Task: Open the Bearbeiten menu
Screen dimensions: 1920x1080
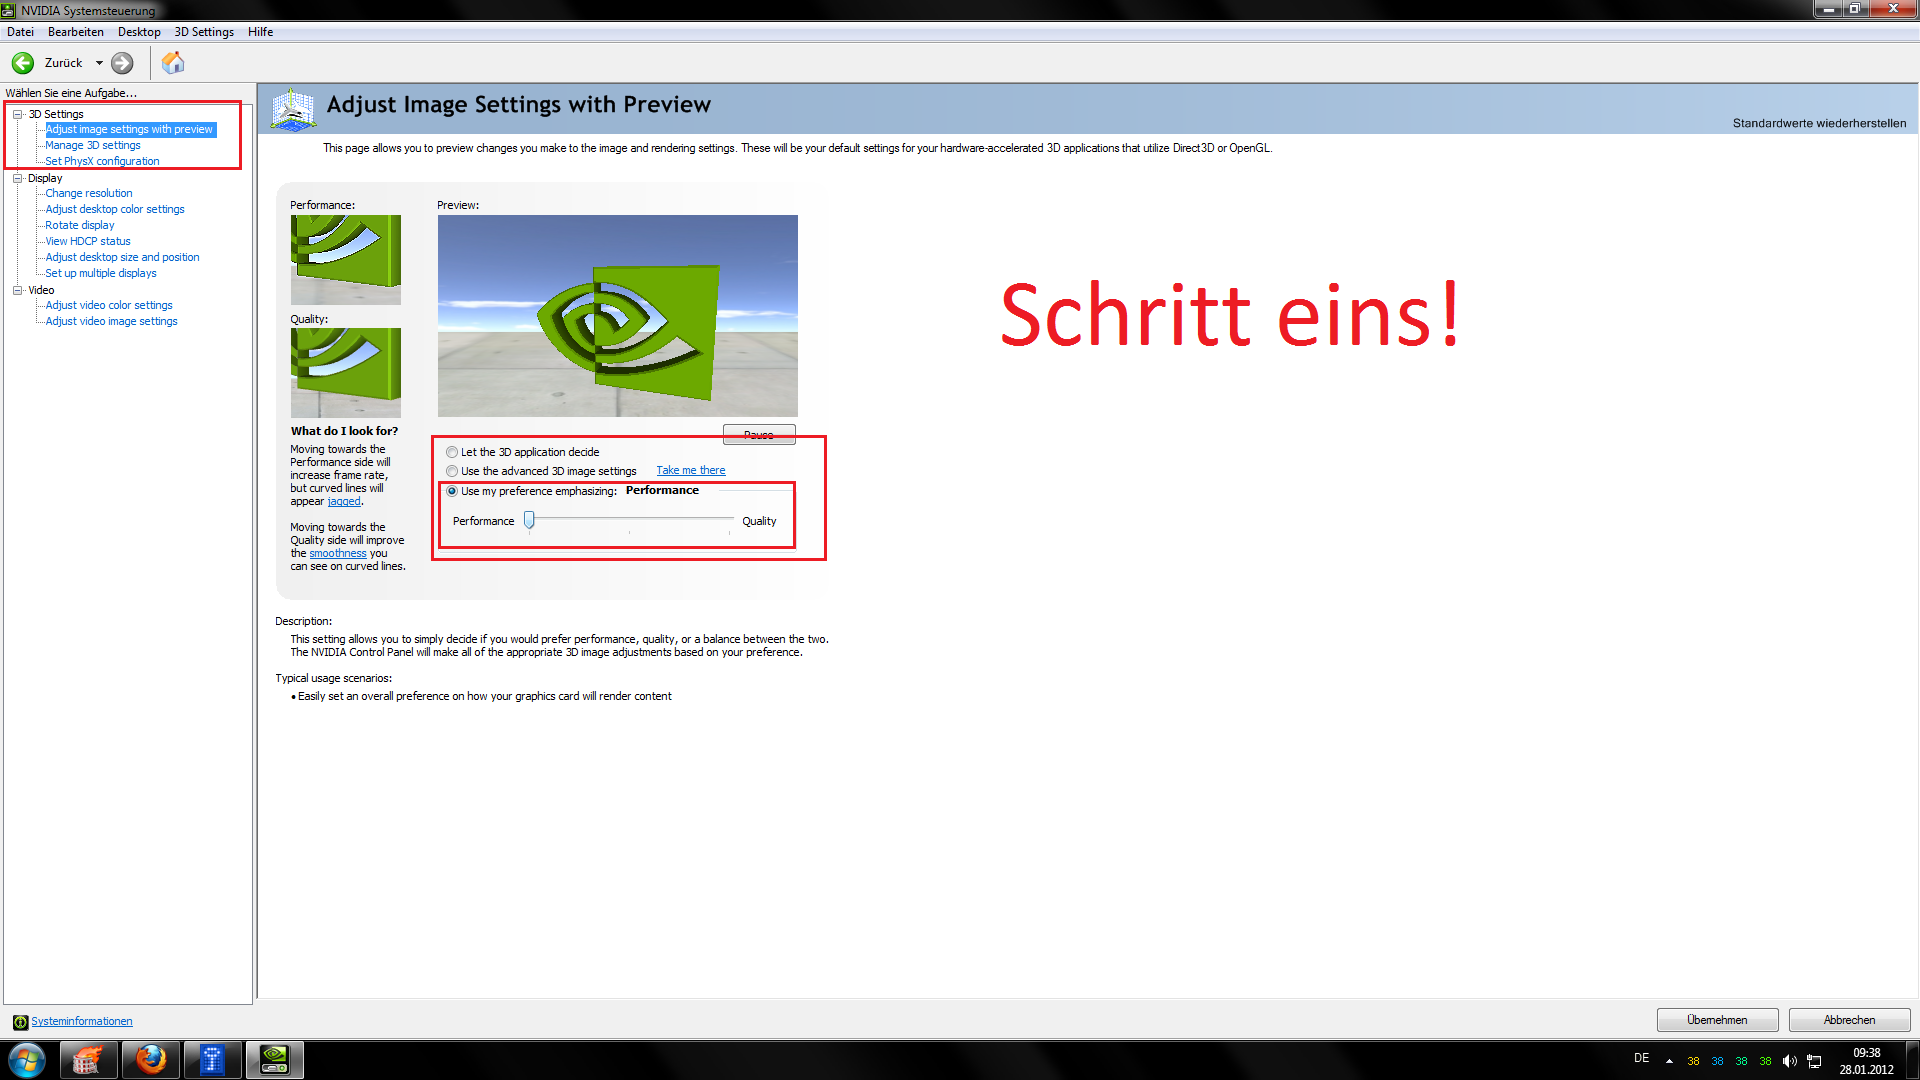Action: 76,32
